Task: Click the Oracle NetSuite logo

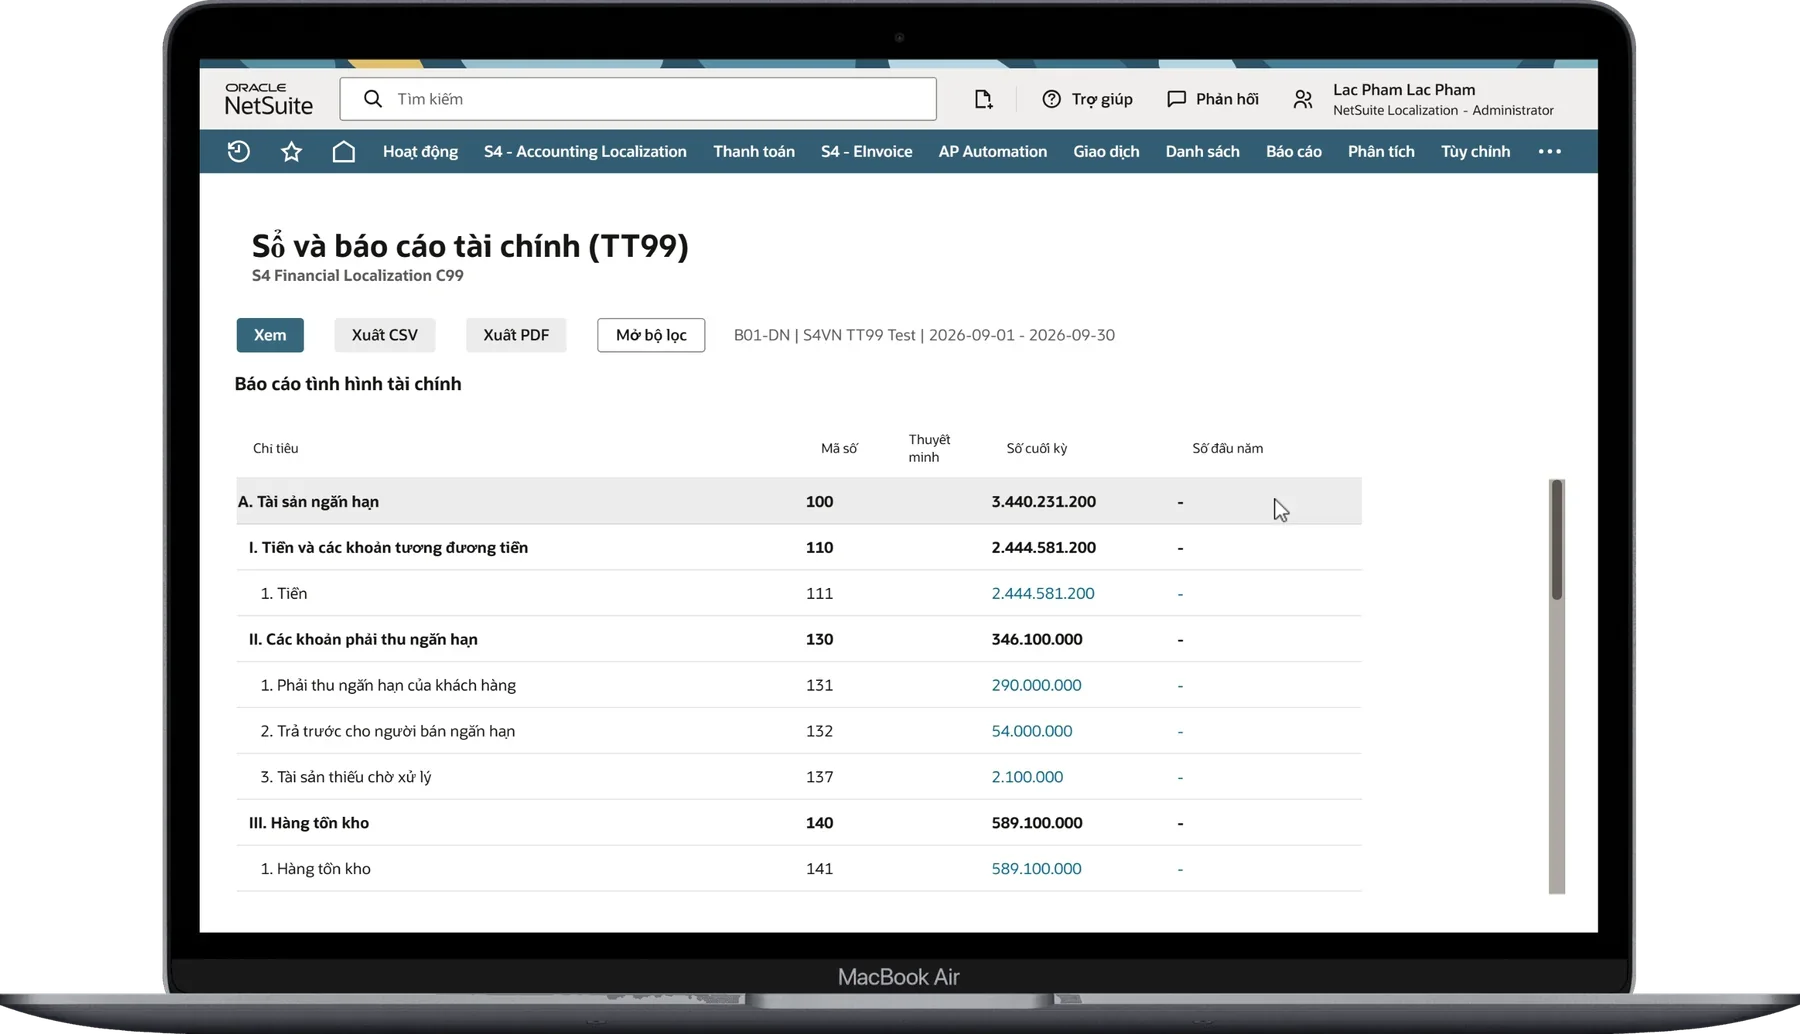Action: point(268,99)
